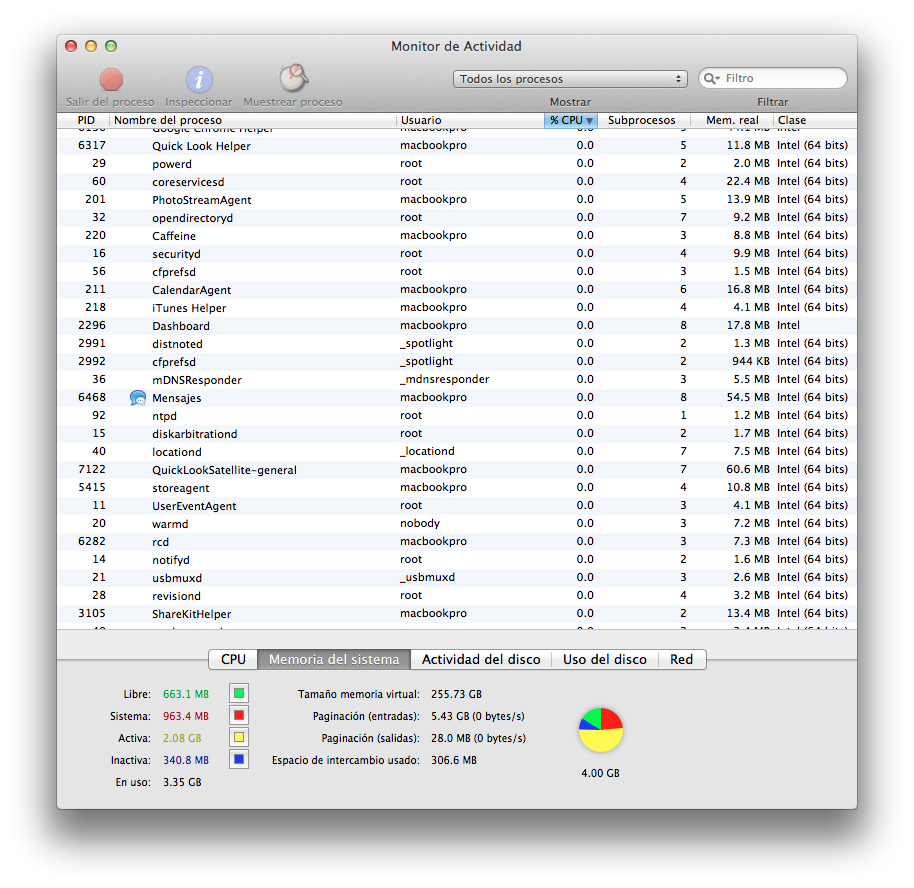
Task: Select the rcd process row
Action: [457, 542]
